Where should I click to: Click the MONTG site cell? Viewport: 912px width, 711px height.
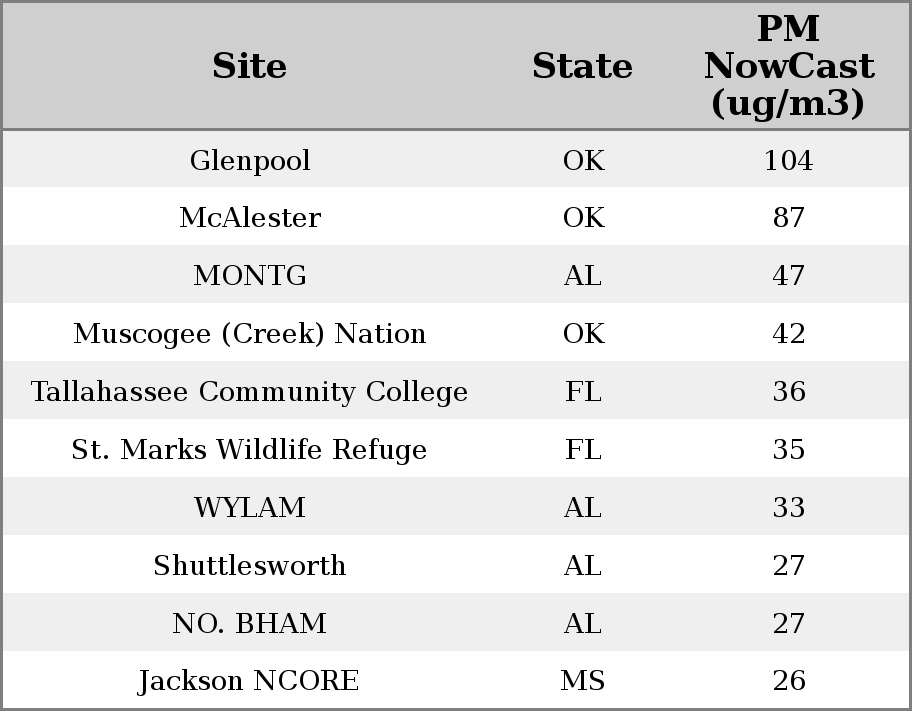click(x=250, y=276)
